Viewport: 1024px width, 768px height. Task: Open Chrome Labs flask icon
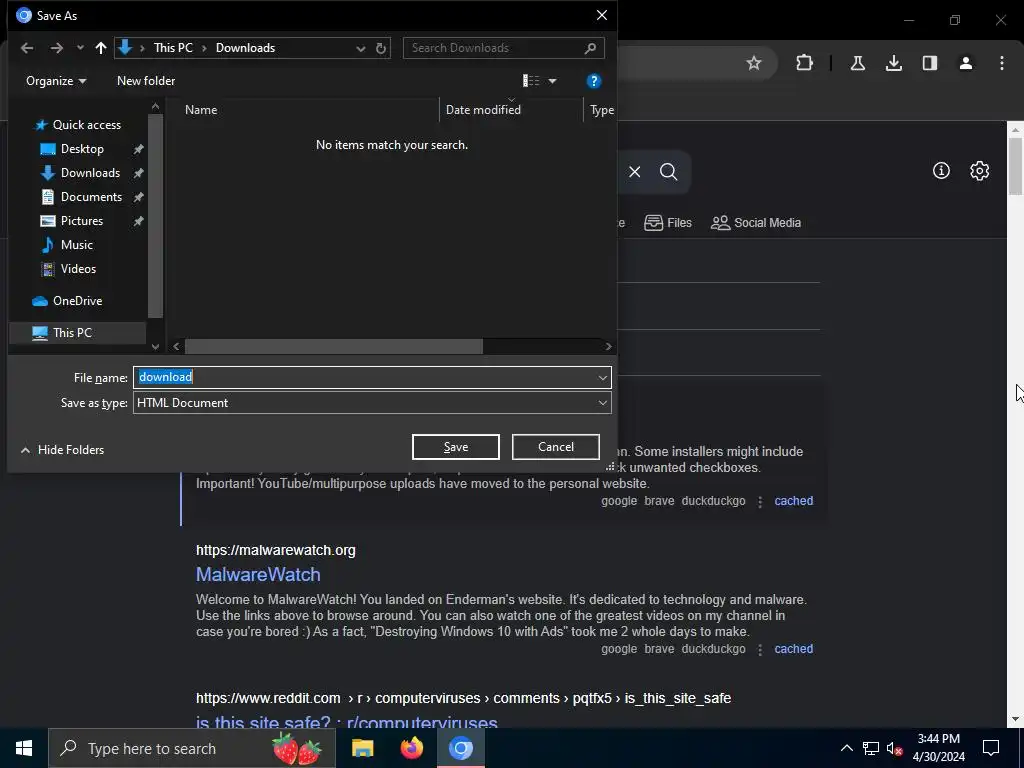[857, 63]
